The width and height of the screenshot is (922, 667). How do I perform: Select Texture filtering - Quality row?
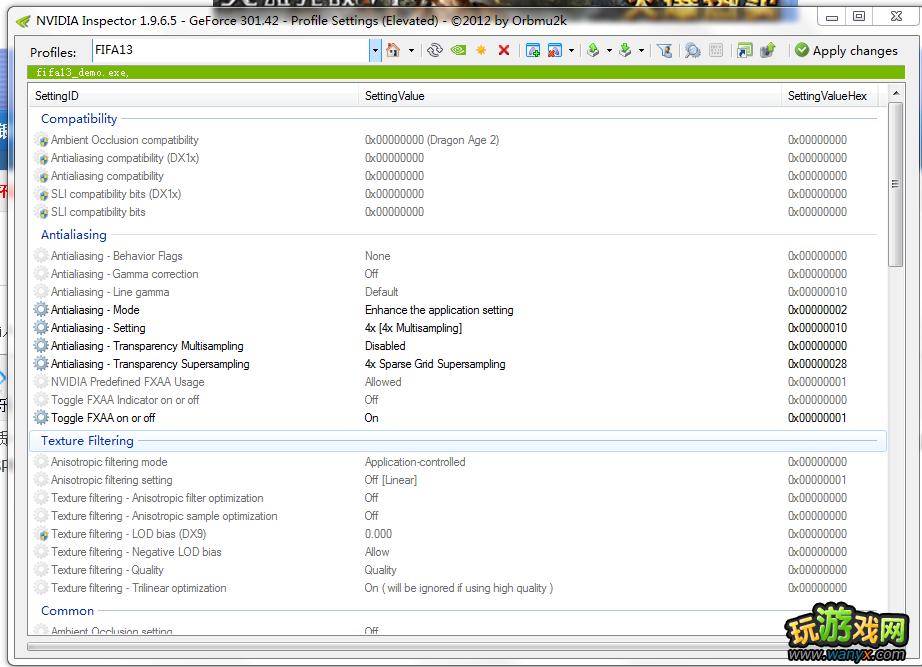pos(457,570)
